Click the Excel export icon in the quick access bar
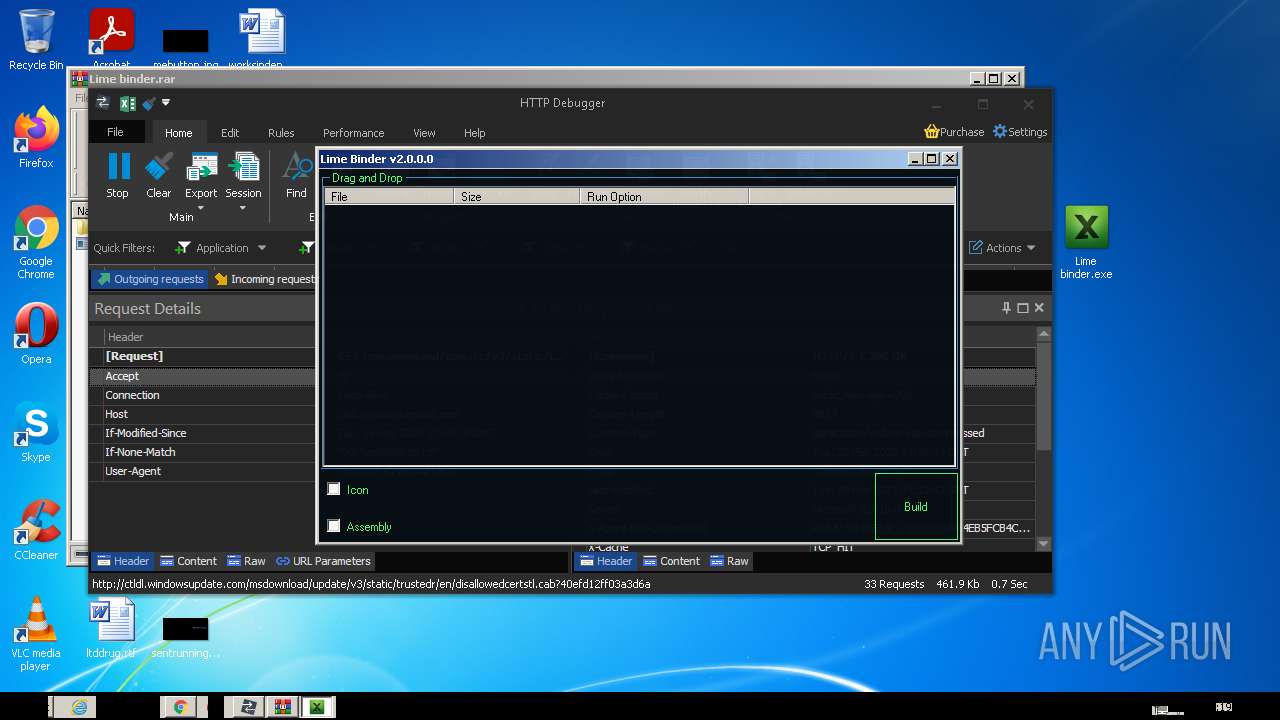 click(127, 103)
